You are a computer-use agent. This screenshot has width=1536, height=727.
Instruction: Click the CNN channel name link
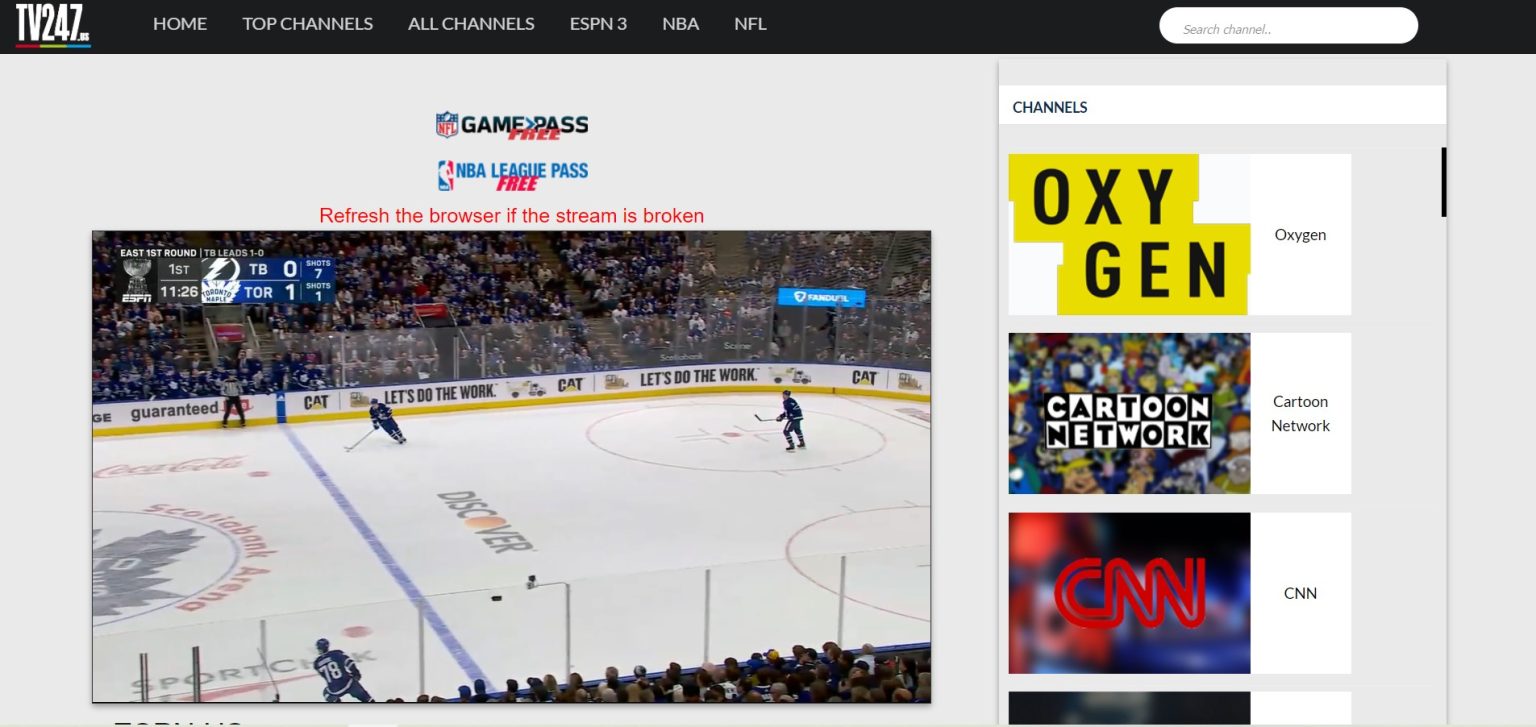click(x=1300, y=592)
